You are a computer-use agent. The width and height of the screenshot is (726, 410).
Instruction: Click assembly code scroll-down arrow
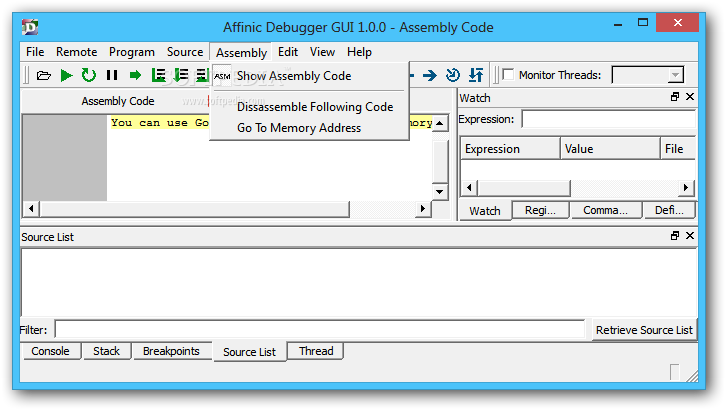coord(440,192)
